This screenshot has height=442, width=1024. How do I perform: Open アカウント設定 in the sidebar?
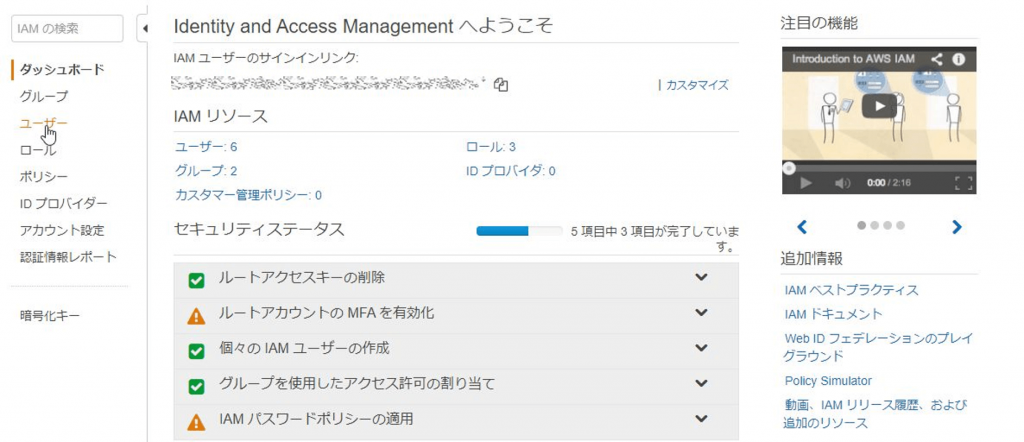62,230
